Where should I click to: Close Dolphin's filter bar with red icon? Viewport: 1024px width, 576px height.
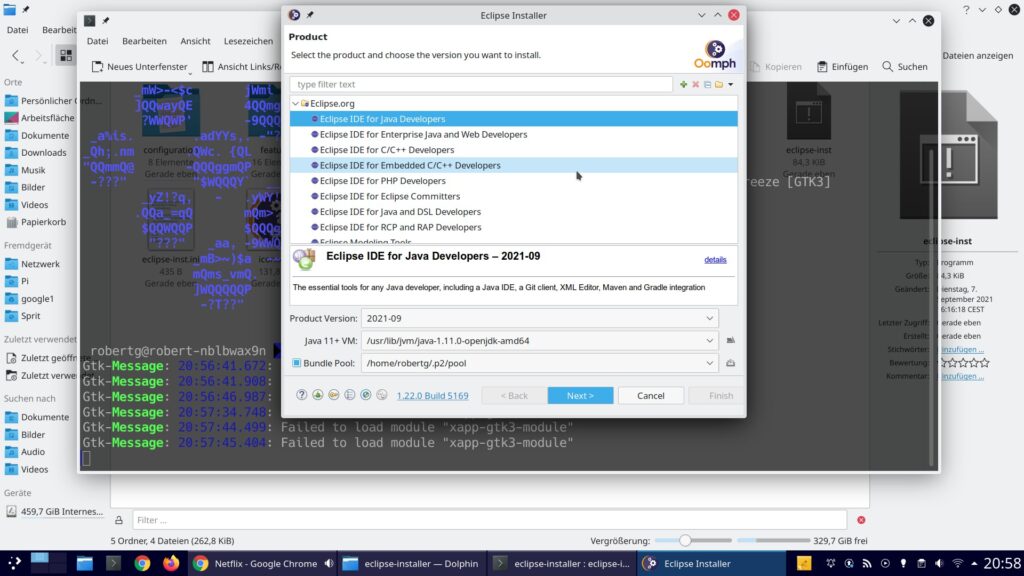coord(861,520)
